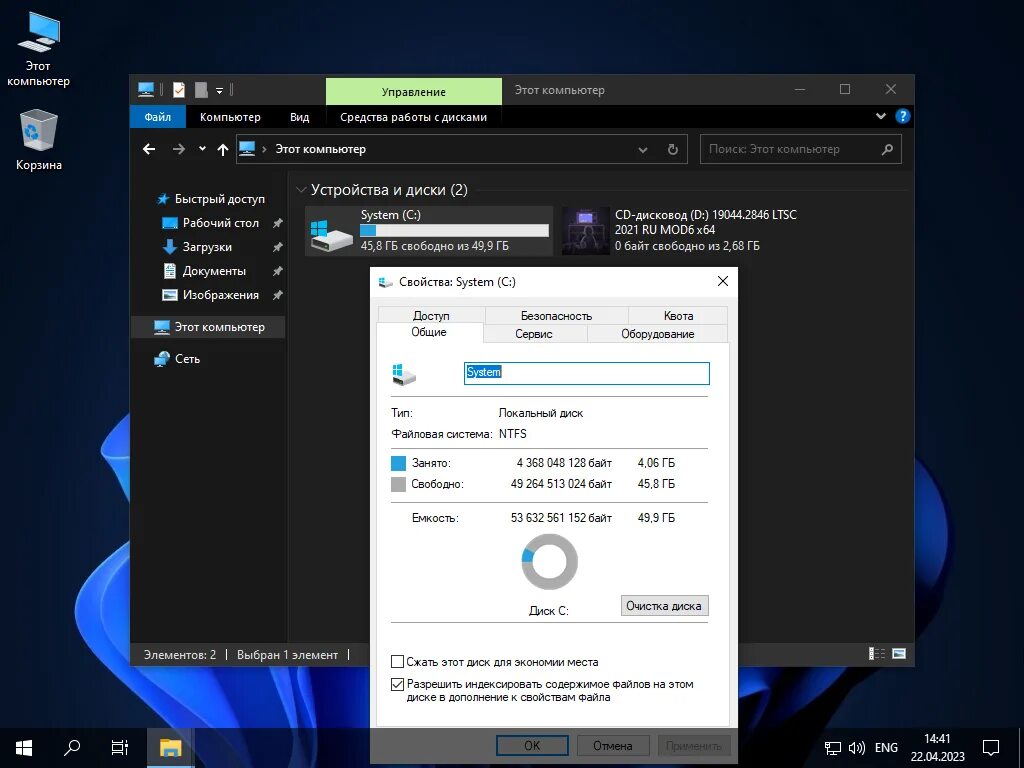Open the Вид ribbon tab
Viewport: 1024px width, 768px height.
[300, 117]
